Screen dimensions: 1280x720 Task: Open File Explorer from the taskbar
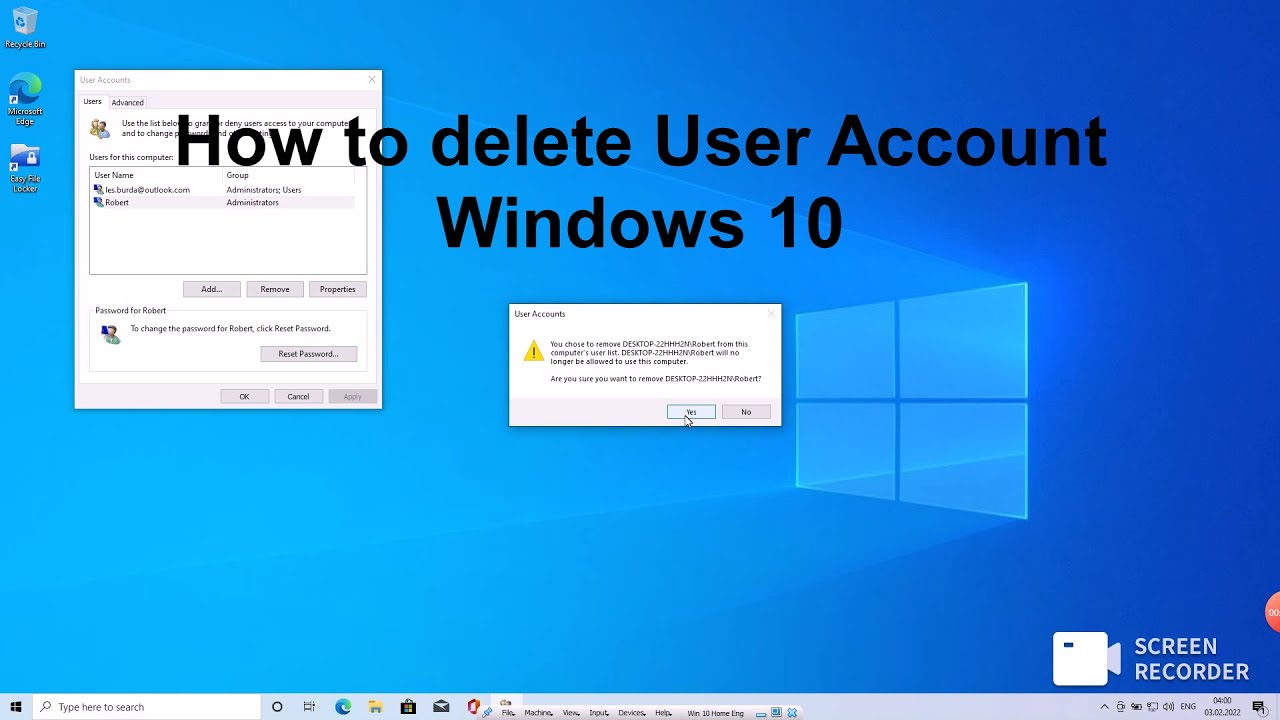(375, 707)
